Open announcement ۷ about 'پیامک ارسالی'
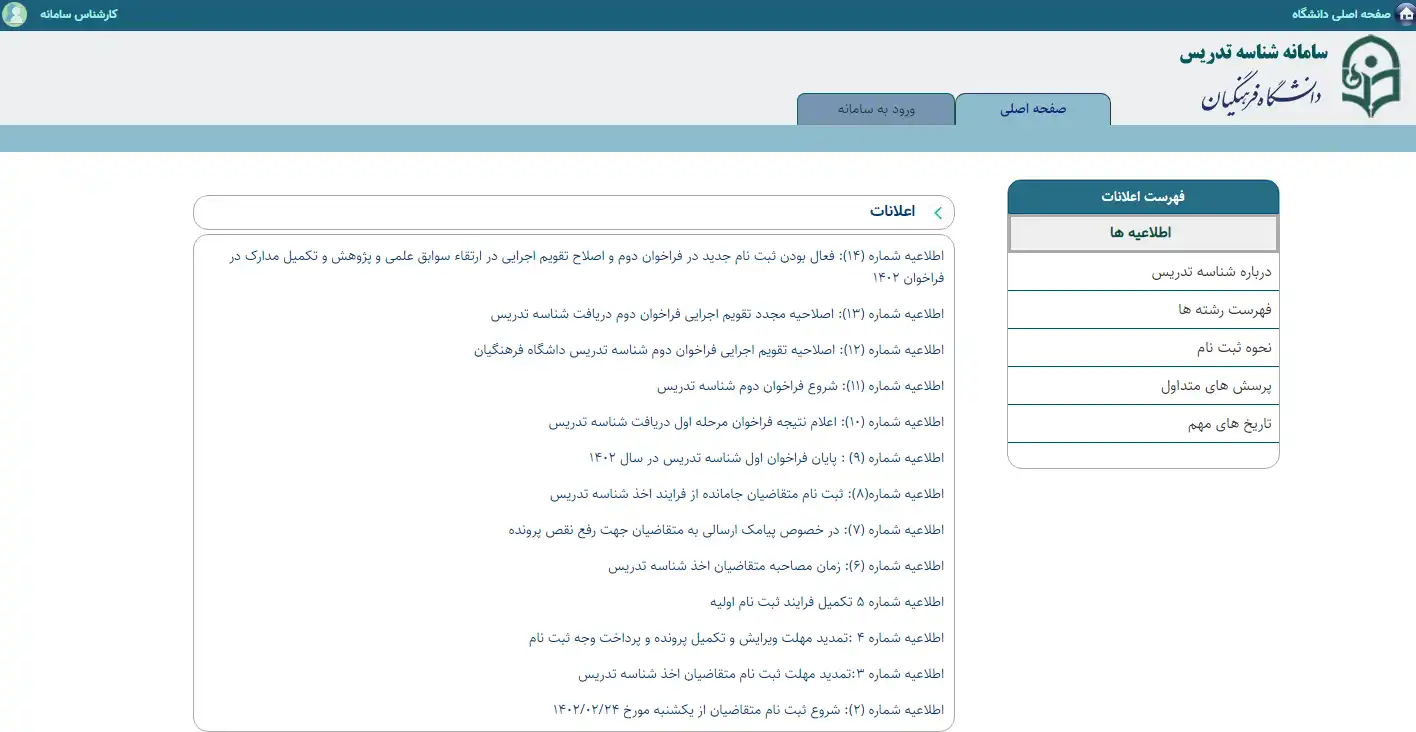This screenshot has height=732, width=1416. (726, 530)
